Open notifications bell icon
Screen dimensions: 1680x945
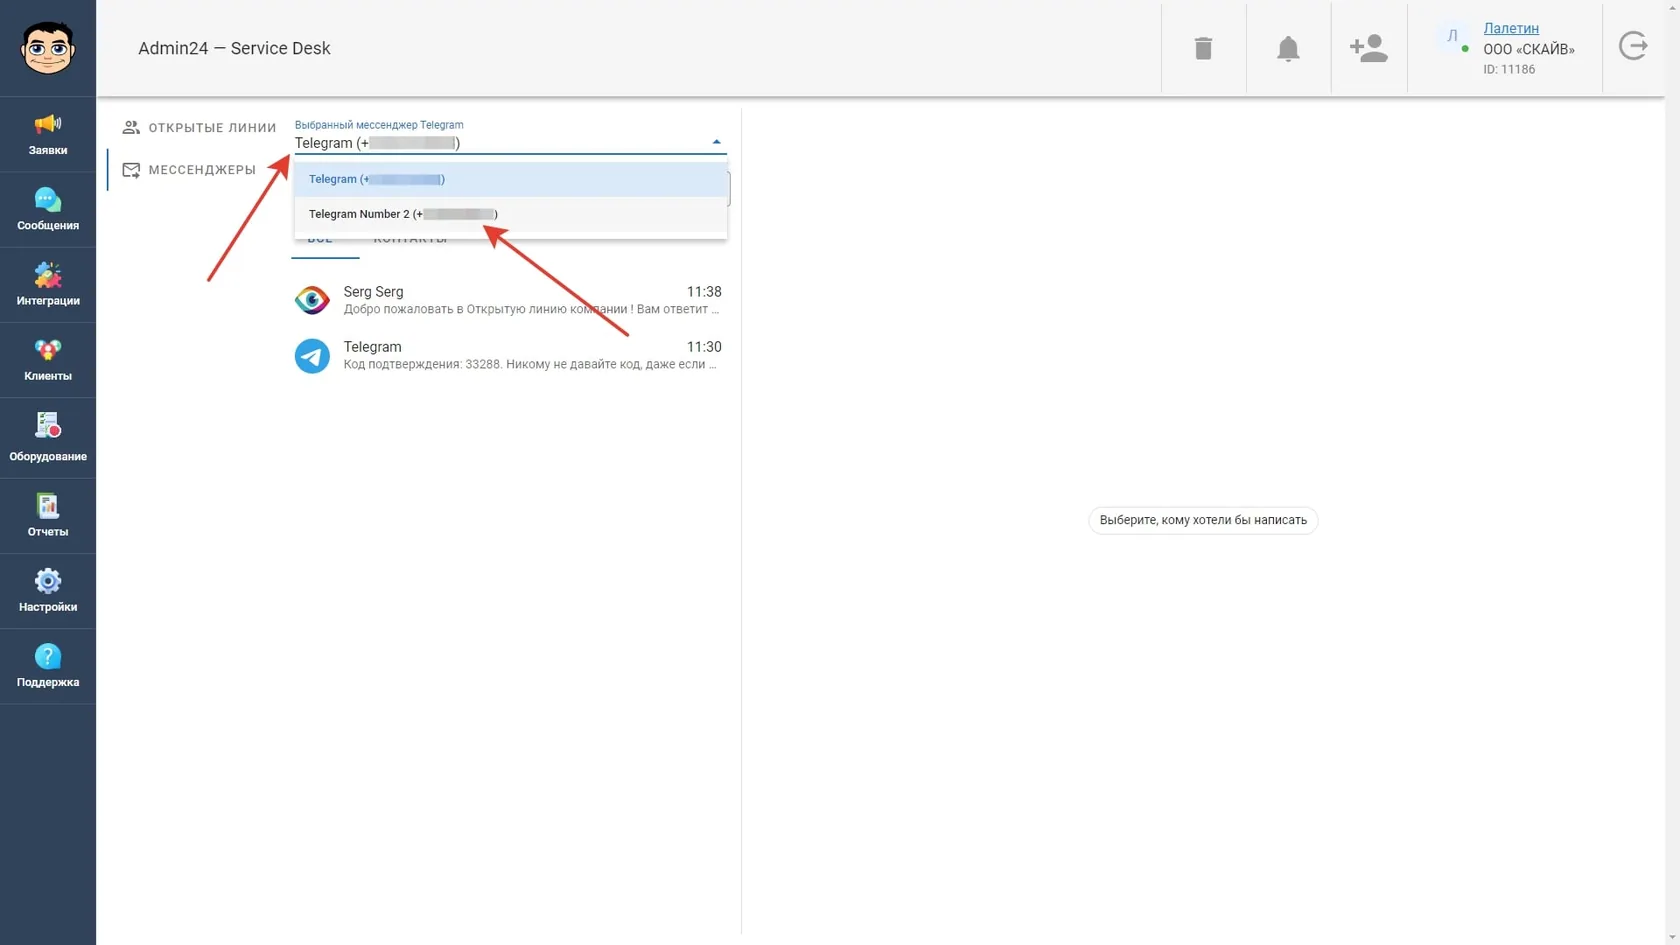[1288, 48]
